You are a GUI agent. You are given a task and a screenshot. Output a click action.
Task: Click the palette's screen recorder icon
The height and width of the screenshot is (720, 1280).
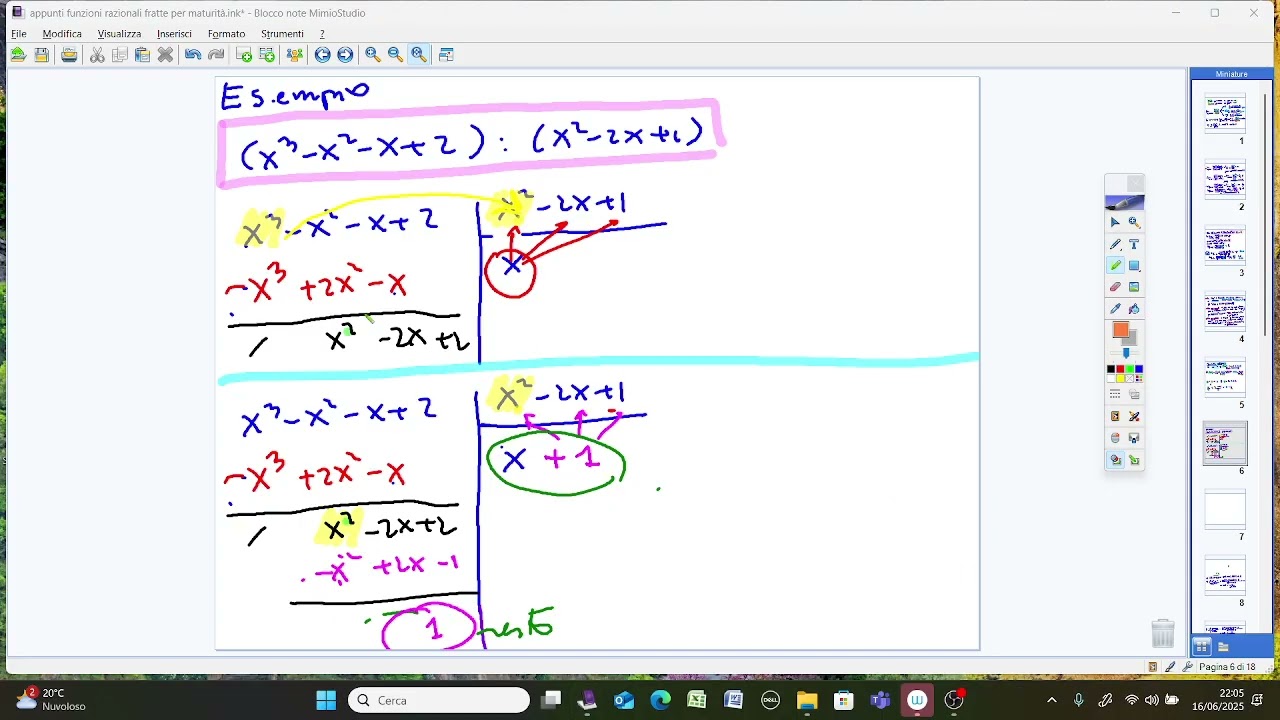(1134, 438)
